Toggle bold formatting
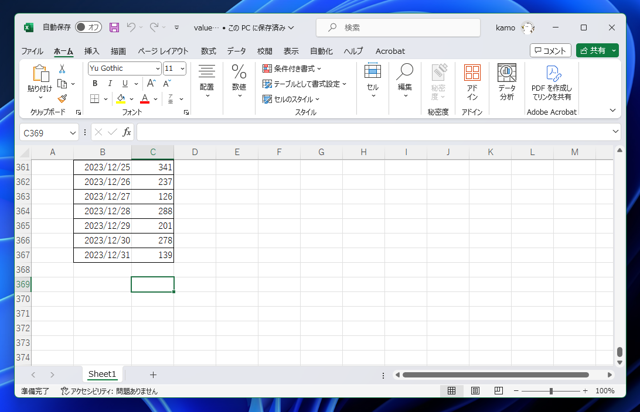The height and width of the screenshot is (412, 640). tap(95, 84)
